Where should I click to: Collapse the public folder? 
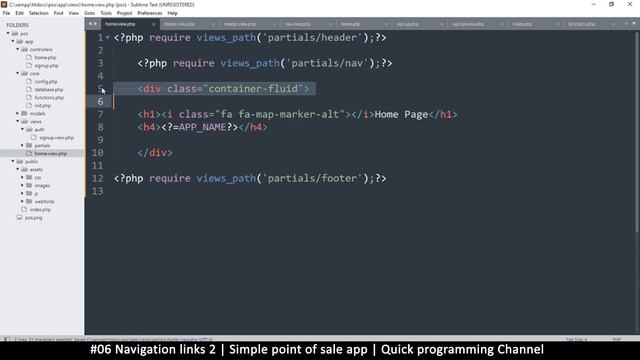13,161
